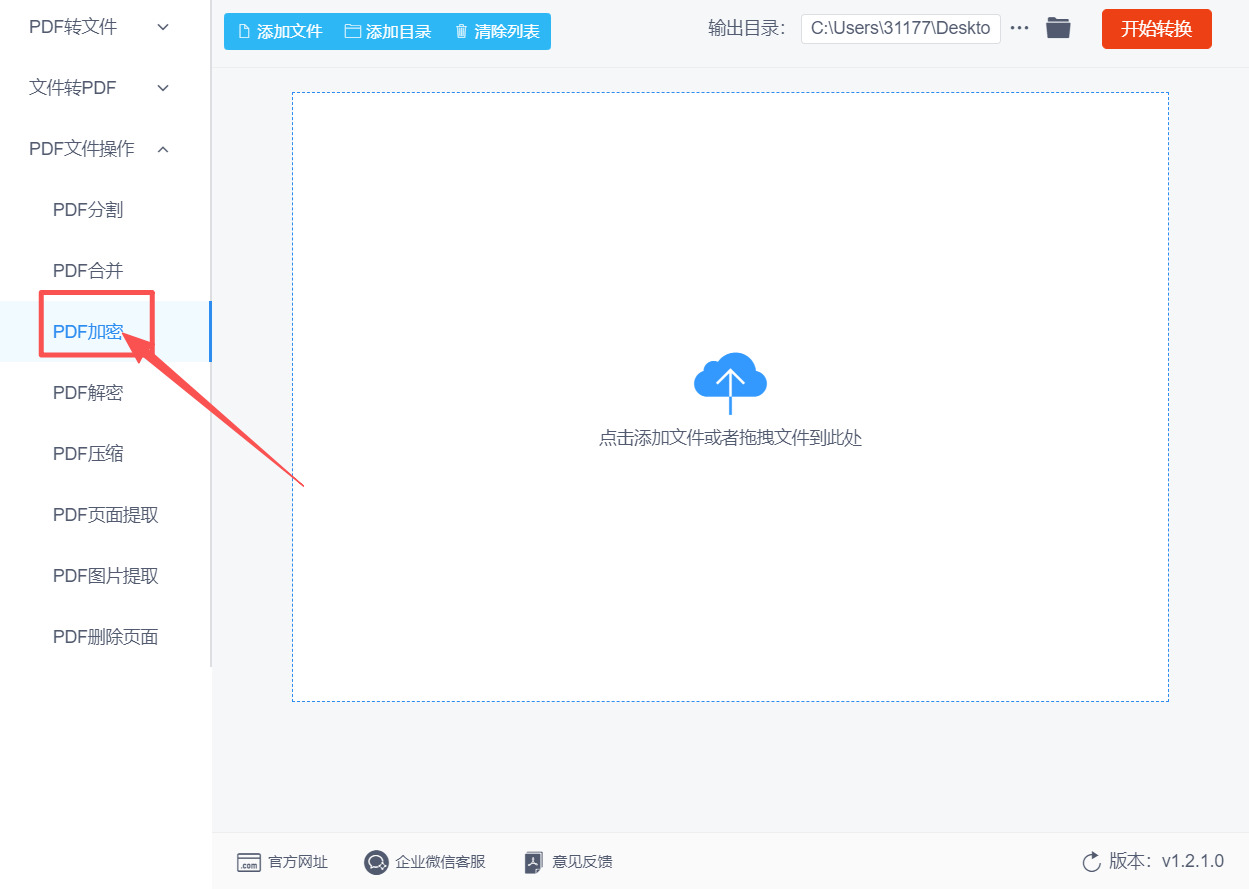Viewport: 1249px width, 889px height.
Task: Expand the PDF转文件 section chevron
Action: tap(163, 27)
